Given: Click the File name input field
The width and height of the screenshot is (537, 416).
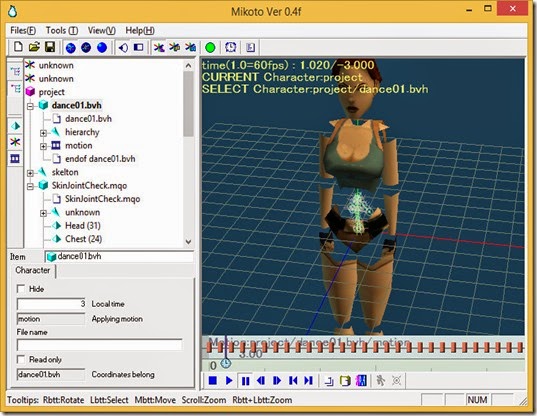Looking at the screenshot, I should [x=99, y=345].
